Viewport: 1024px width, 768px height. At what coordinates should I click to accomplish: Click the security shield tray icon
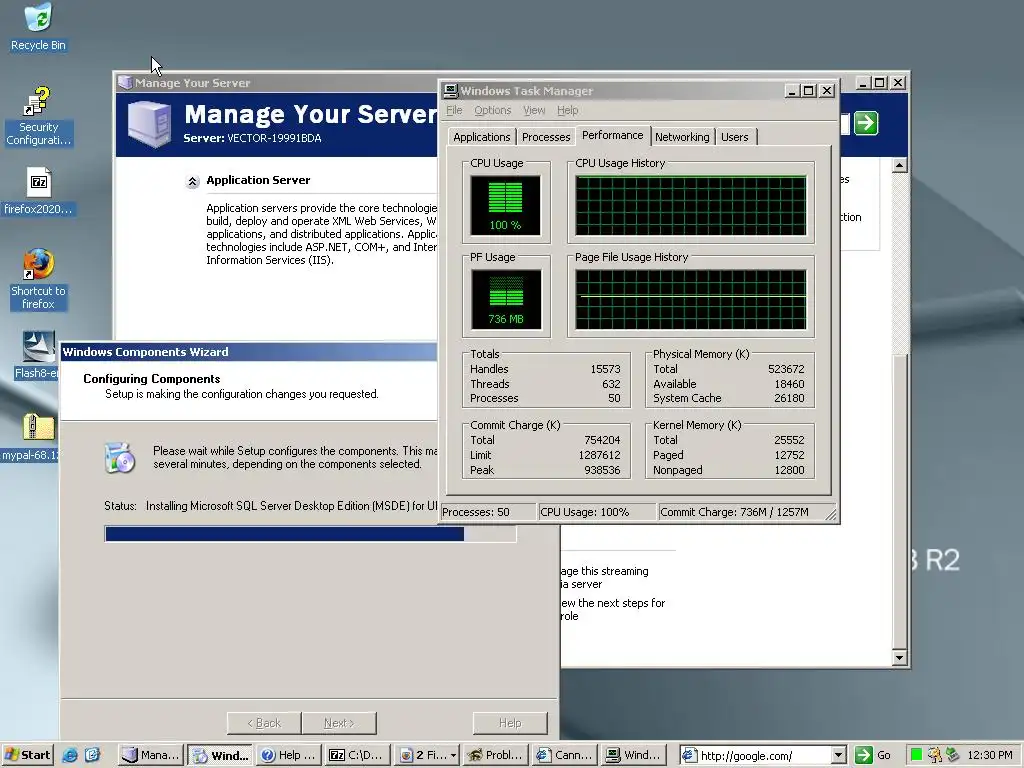[935, 755]
